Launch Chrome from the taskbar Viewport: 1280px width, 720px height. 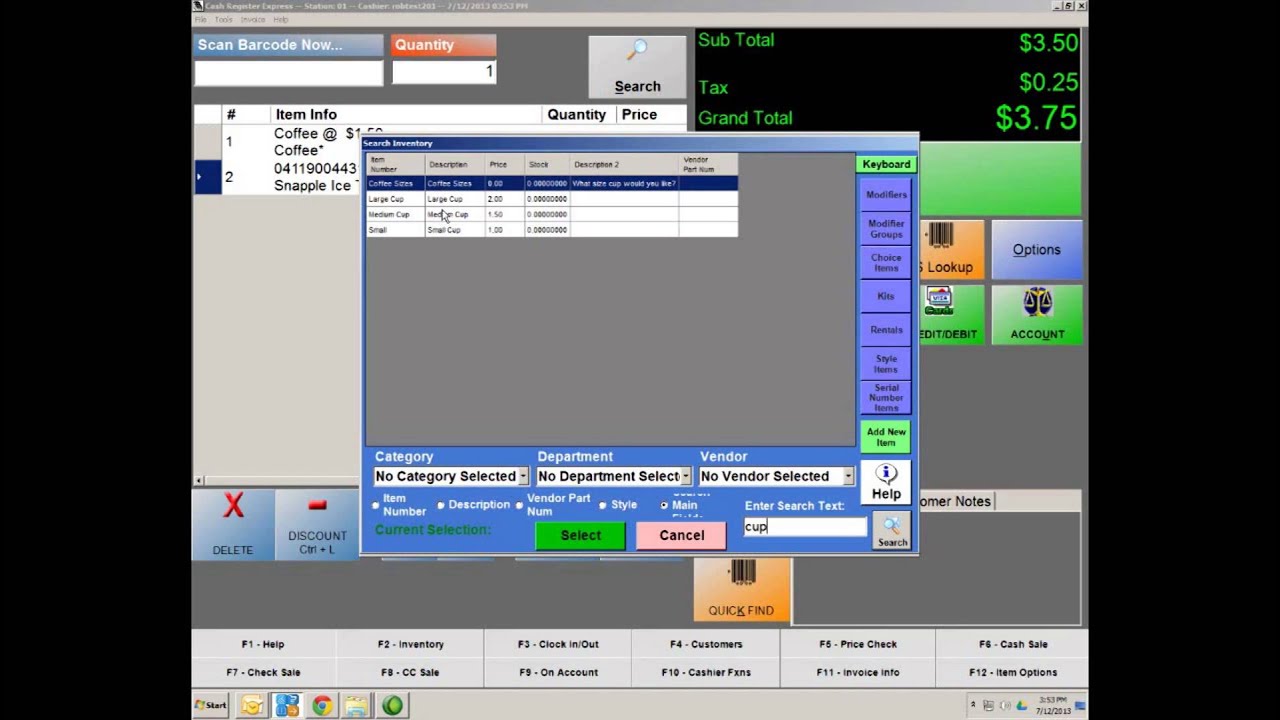[x=322, y=706]
